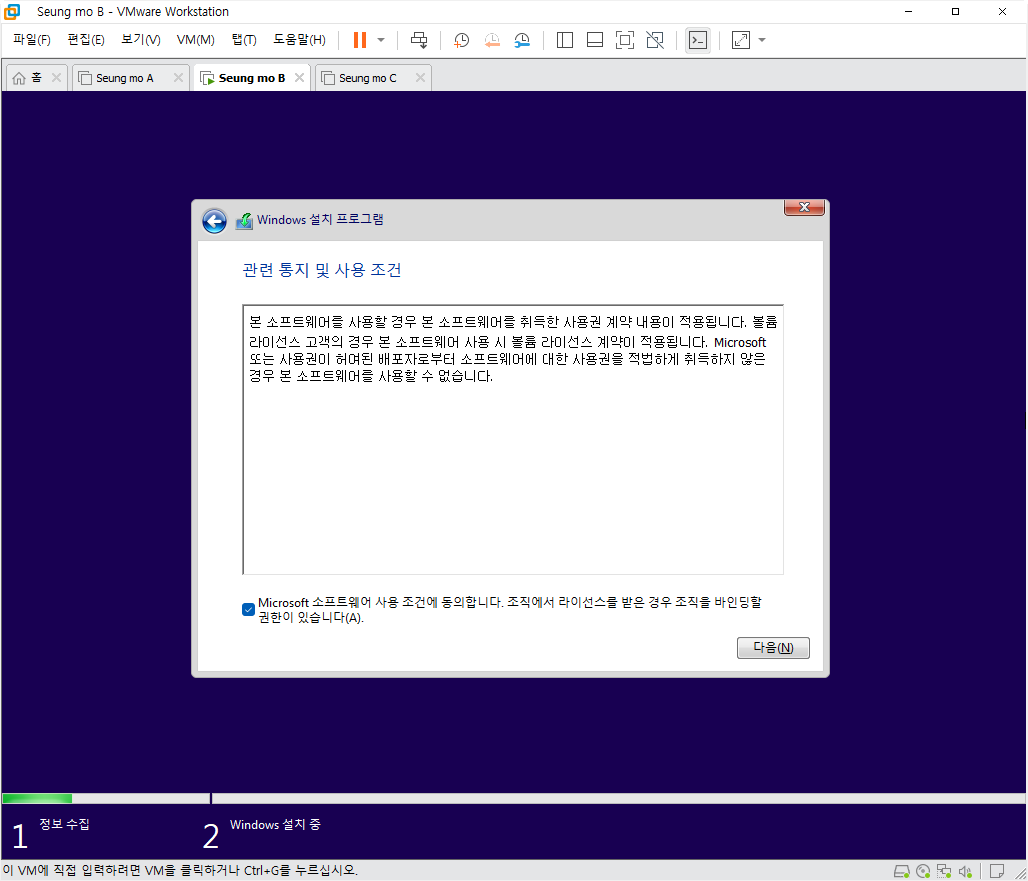Click the Ctrl+G input hint status text
The height and width of the screenshot is (881, 1028).
coord(180,871)
